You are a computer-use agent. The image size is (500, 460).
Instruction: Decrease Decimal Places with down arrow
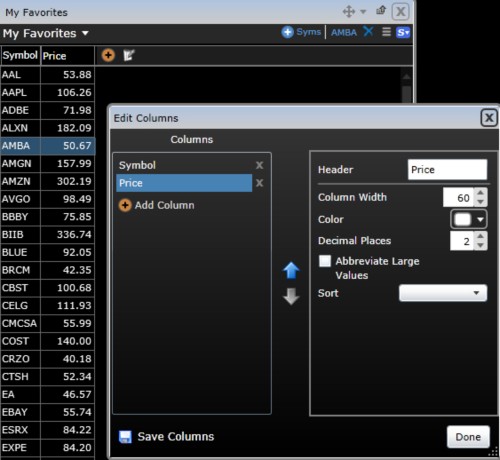tap(480, 245)
